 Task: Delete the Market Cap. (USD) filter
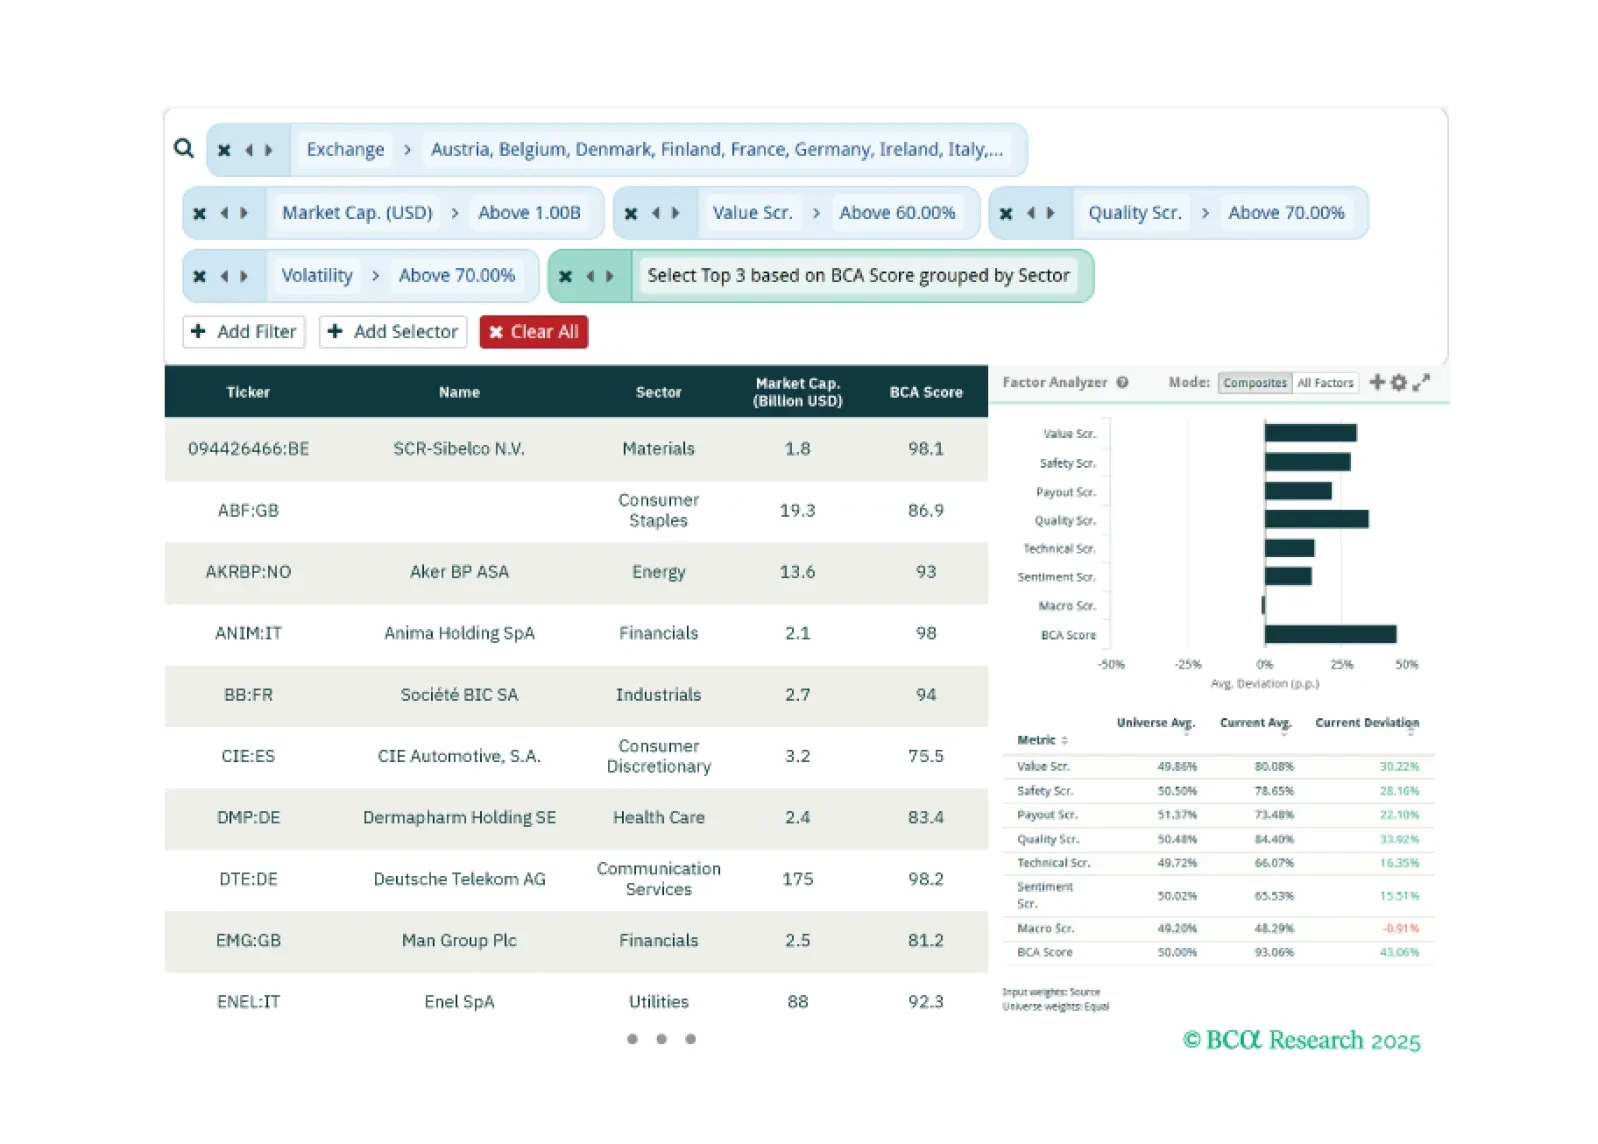(199, 213)
